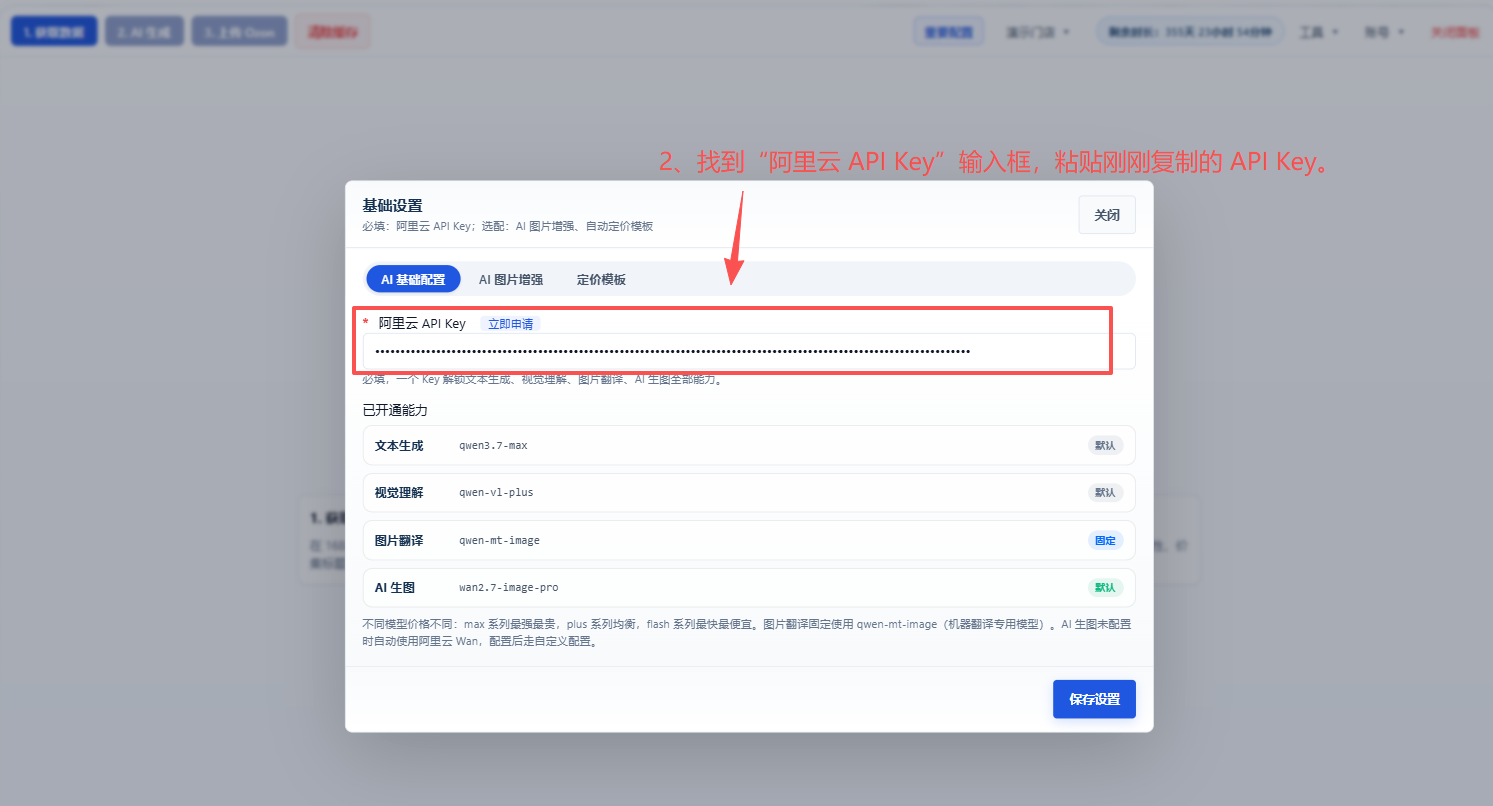Viewport: 1493px width, 806px height.
Task: Follow the 立即申请 link
Action: click(x=511, y=324)
